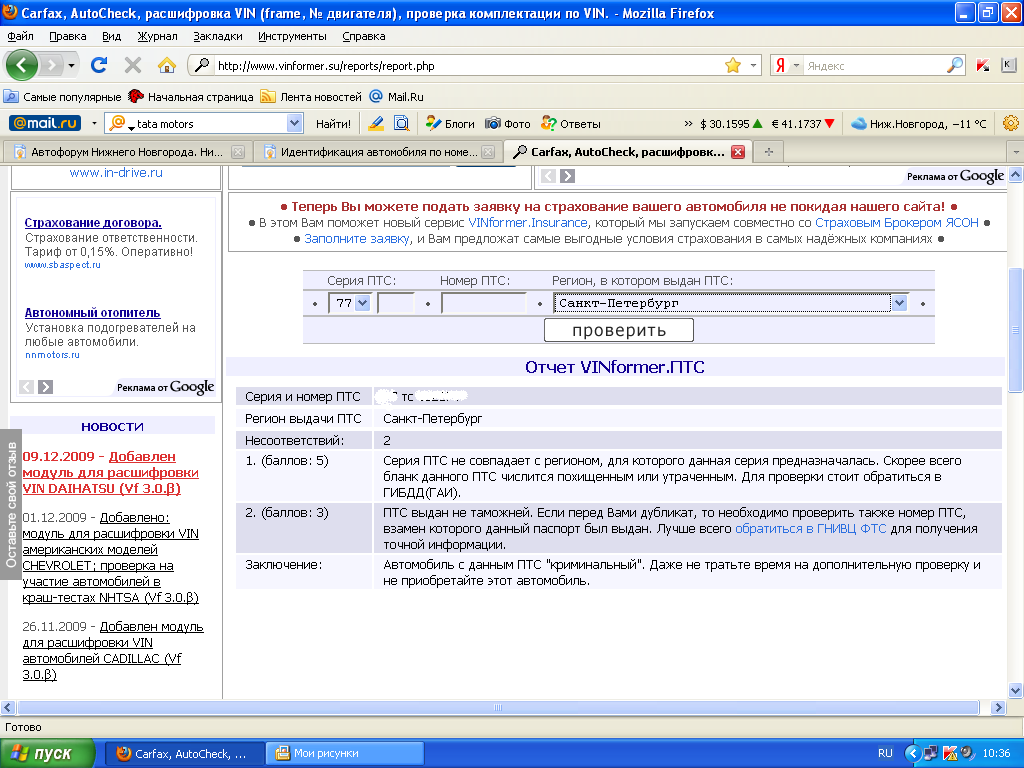Image resolution: width=1024 pixels, height=768 pixels.
Task: Switch to Автофорум Нижнего Новгорода tab
Action: coord(128,152)
